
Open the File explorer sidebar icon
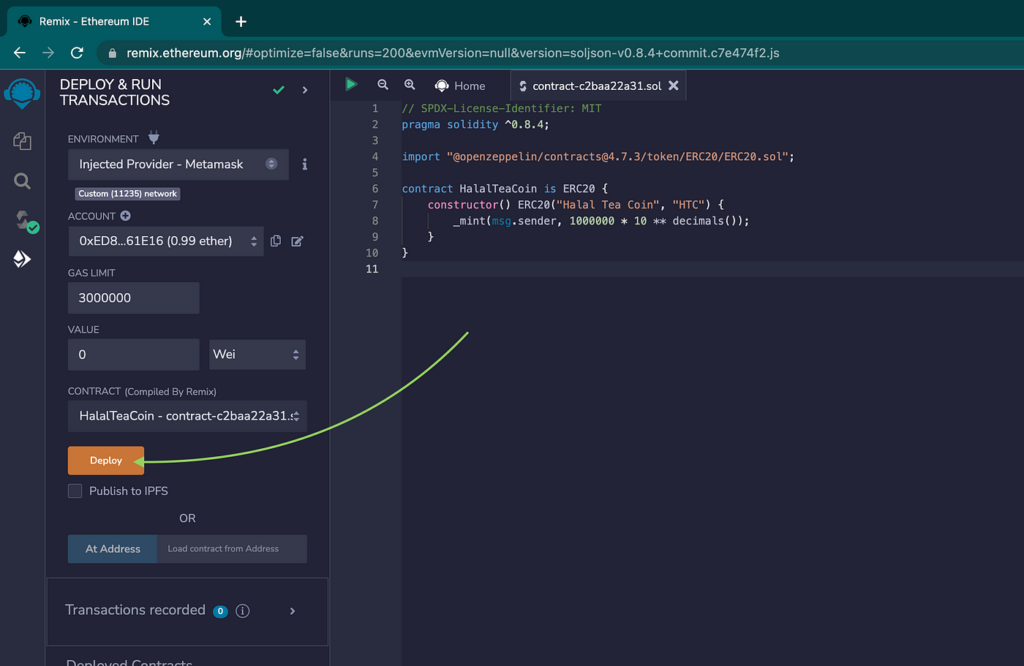pyautogui.click(x=22, y=141)
